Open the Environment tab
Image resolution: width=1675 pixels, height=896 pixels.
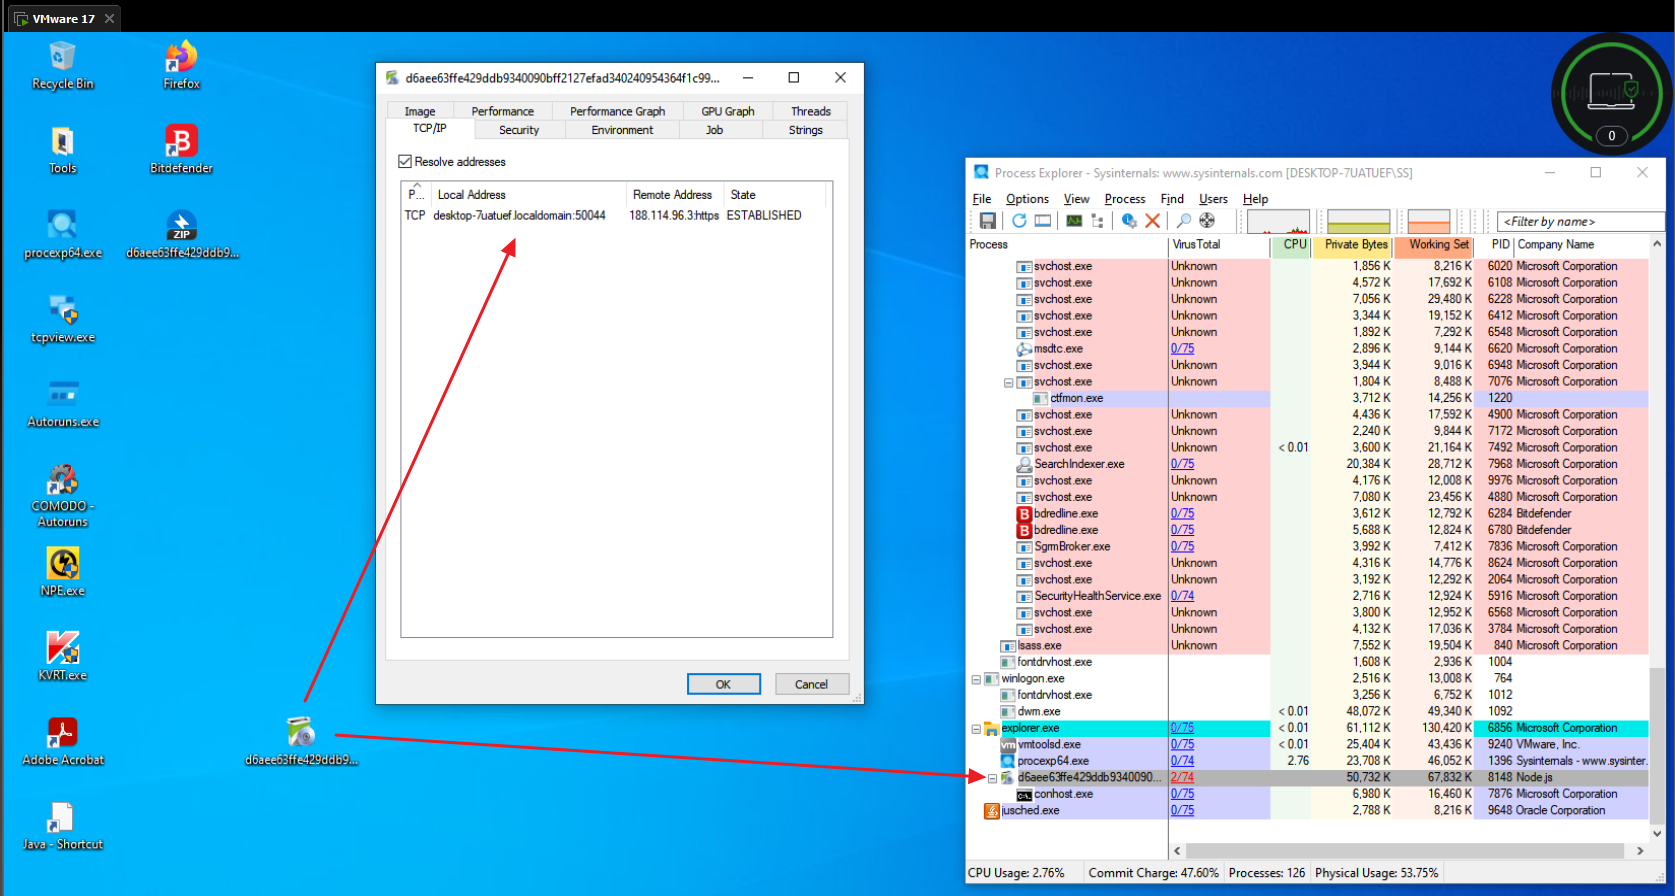(622, 130)
